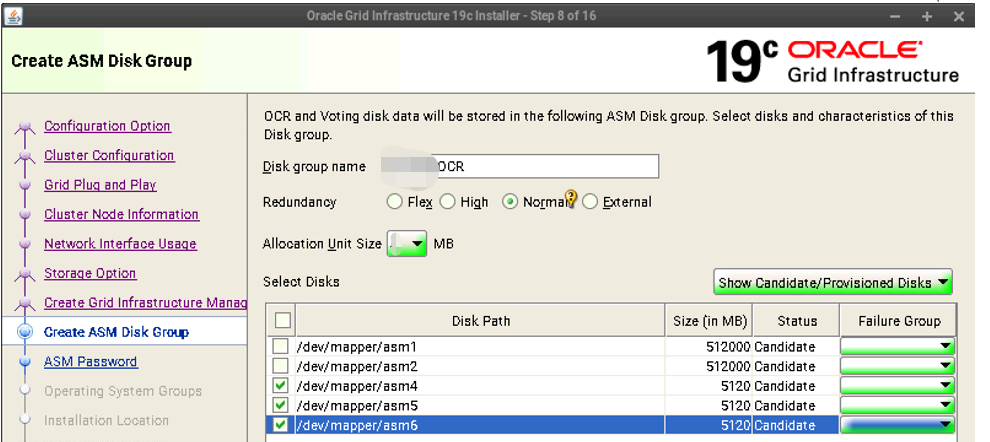Uncheck the /dev/mapper/asm5 disk checkbox

[281, 405]
